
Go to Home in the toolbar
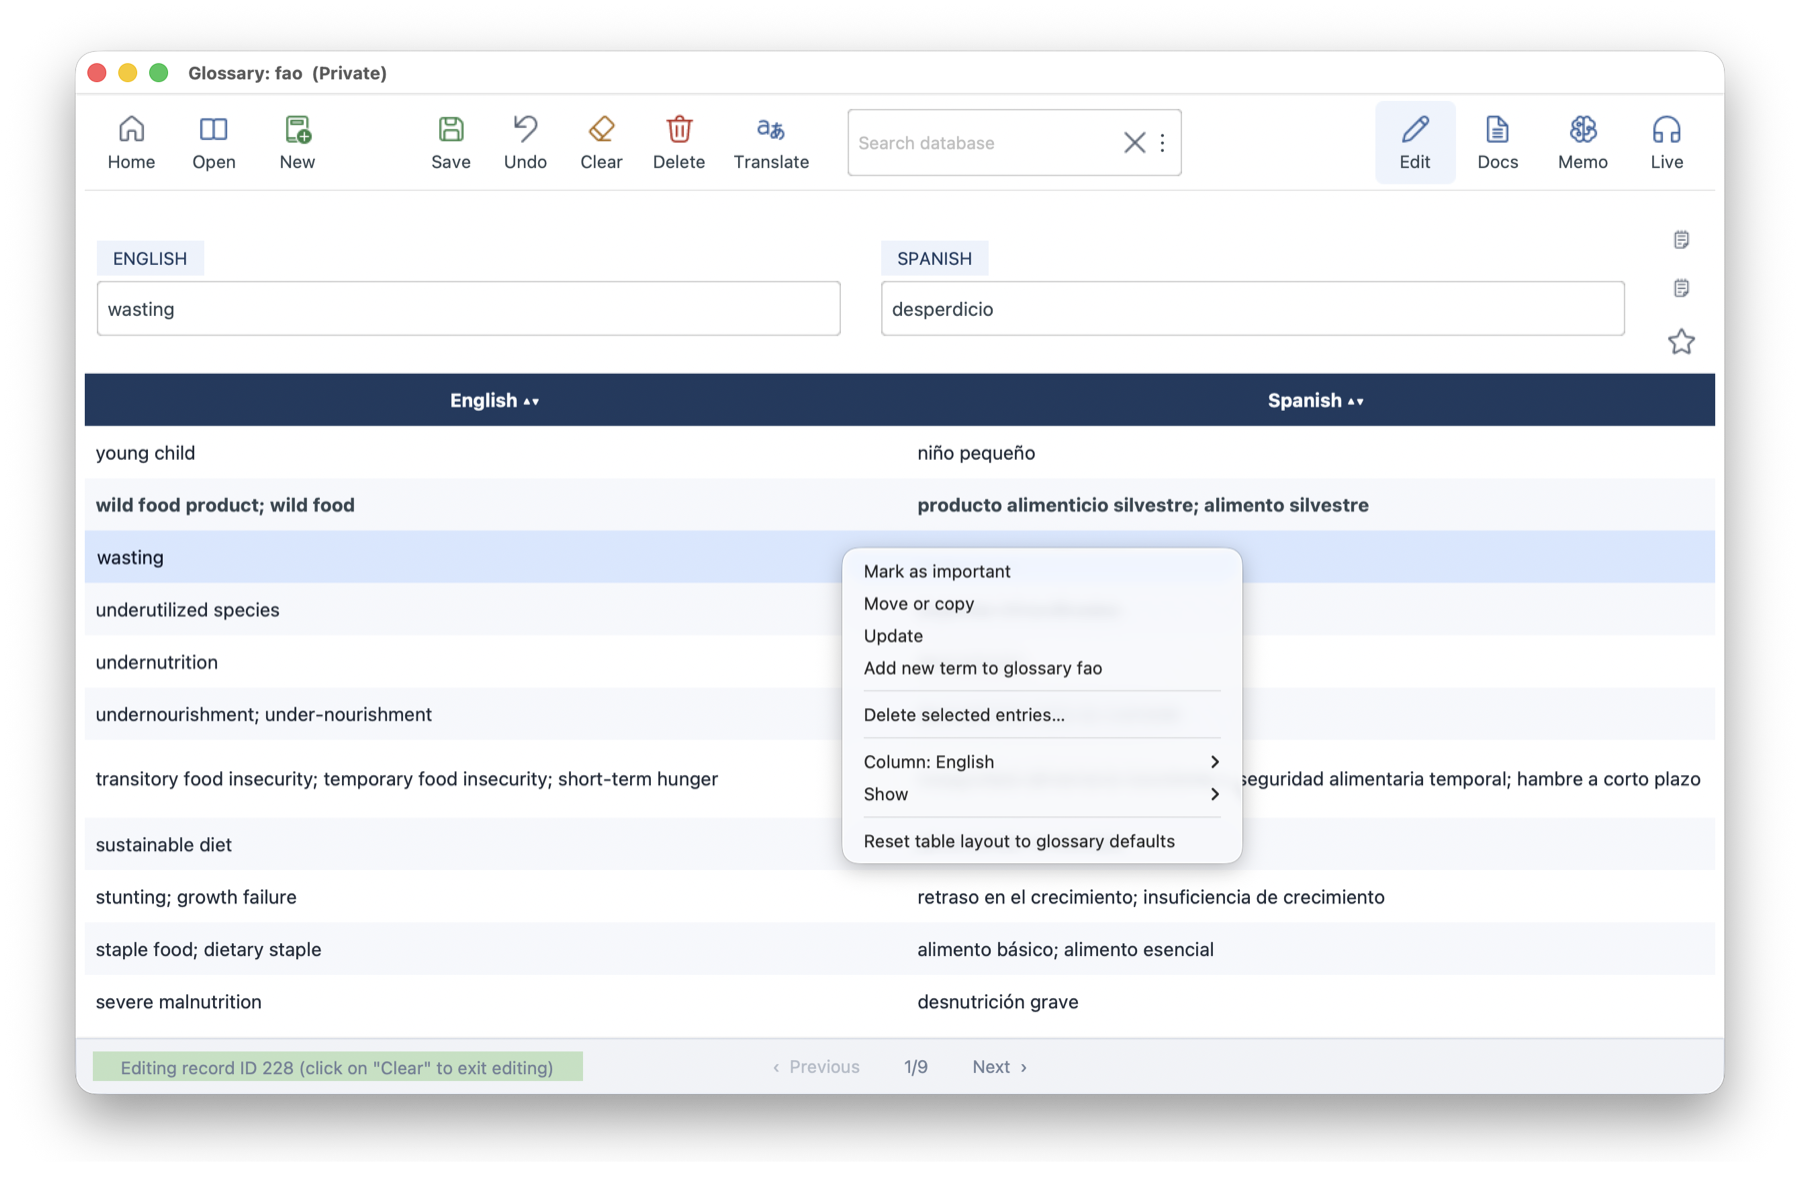[131, 142]
